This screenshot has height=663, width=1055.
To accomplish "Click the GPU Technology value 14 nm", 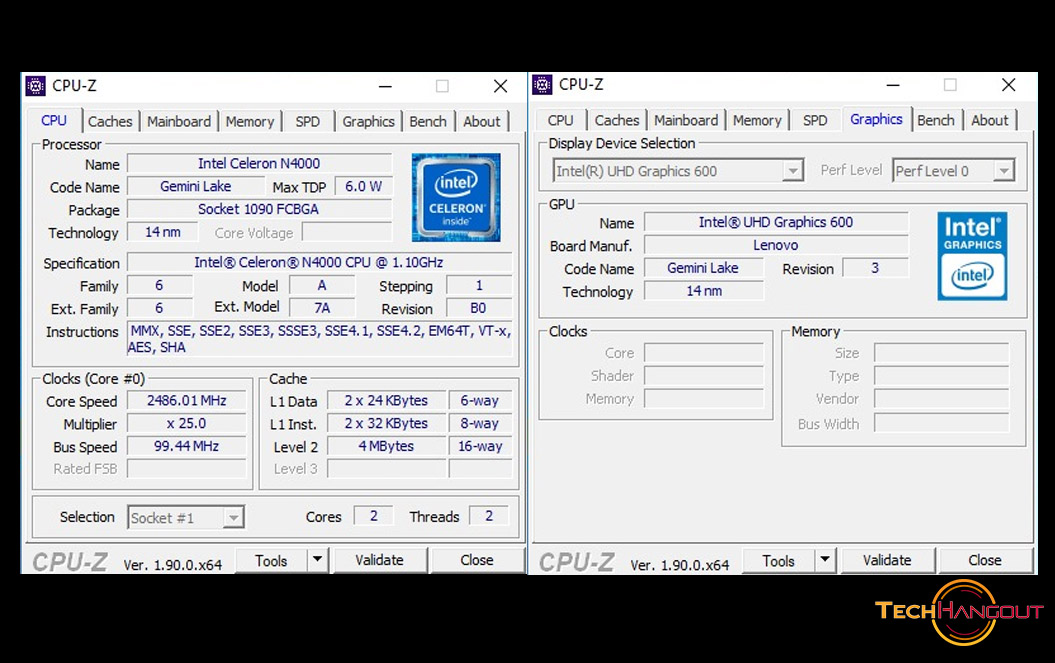I will point(704,291).
